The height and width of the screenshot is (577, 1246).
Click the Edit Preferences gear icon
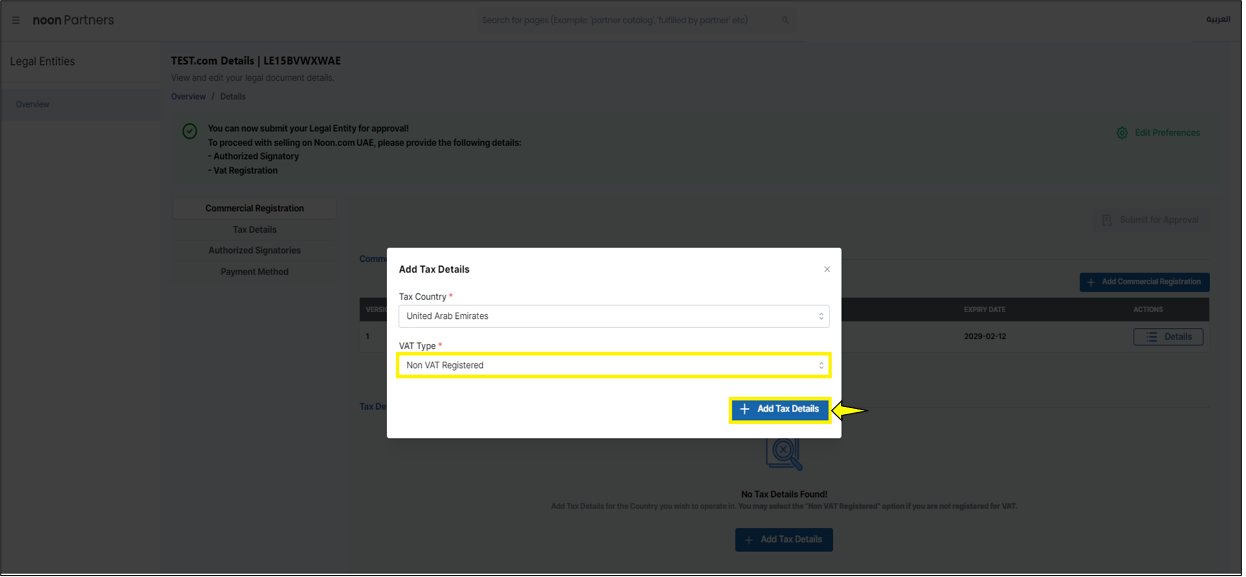(x=1122, y=133)
